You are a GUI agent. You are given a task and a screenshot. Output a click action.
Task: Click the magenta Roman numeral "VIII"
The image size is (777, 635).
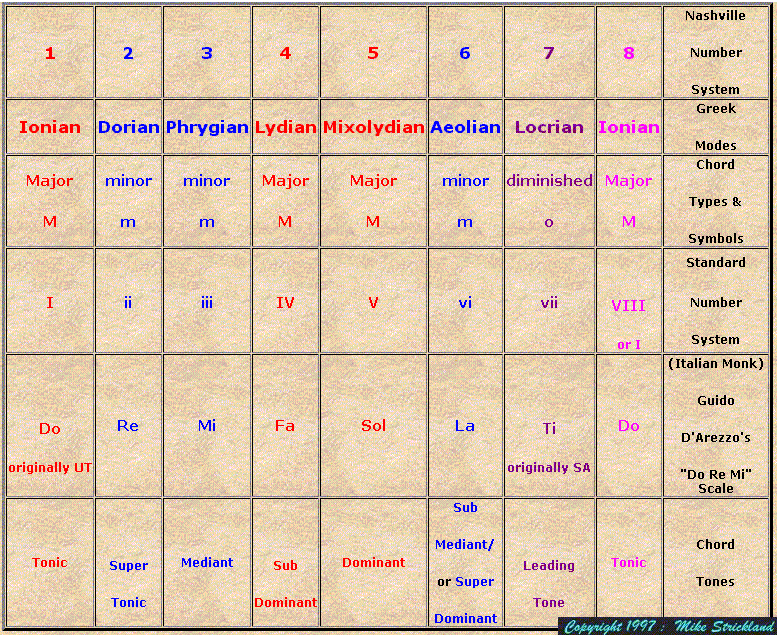[x=628, y=305]
